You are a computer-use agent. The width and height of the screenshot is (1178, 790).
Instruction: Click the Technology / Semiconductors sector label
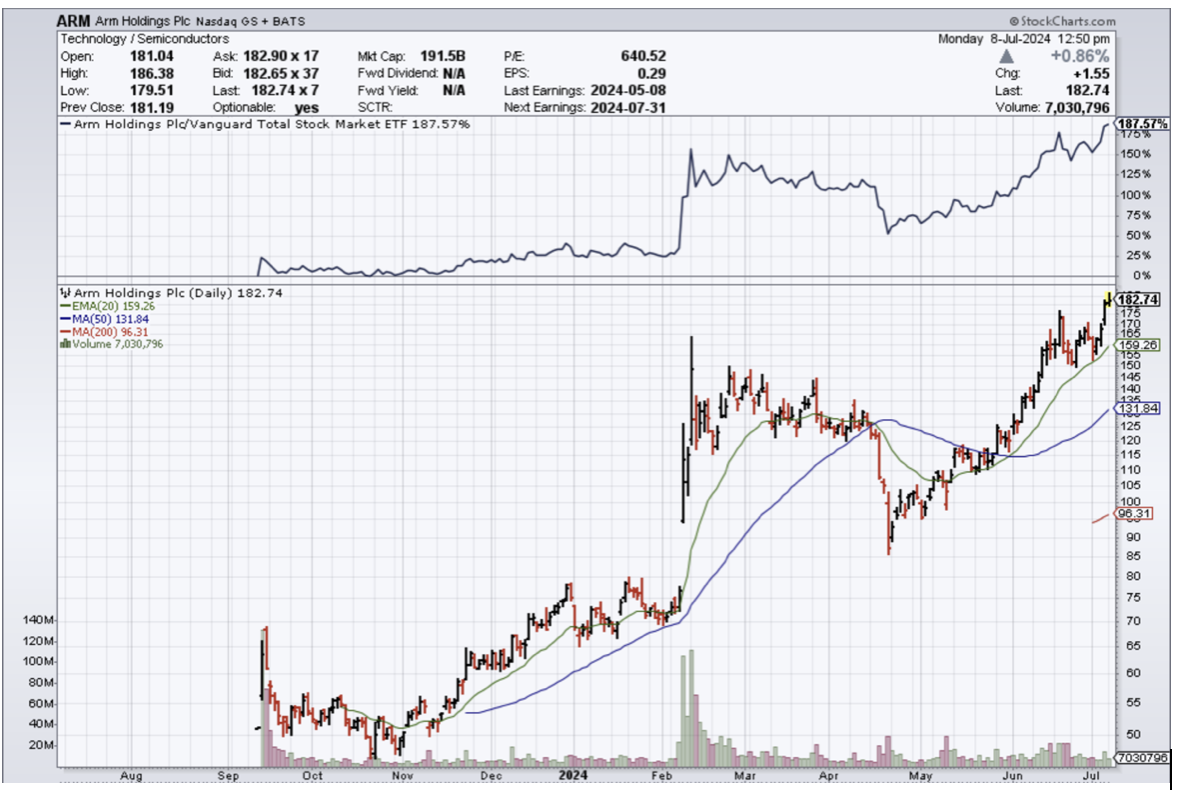(x=145, y=39)
